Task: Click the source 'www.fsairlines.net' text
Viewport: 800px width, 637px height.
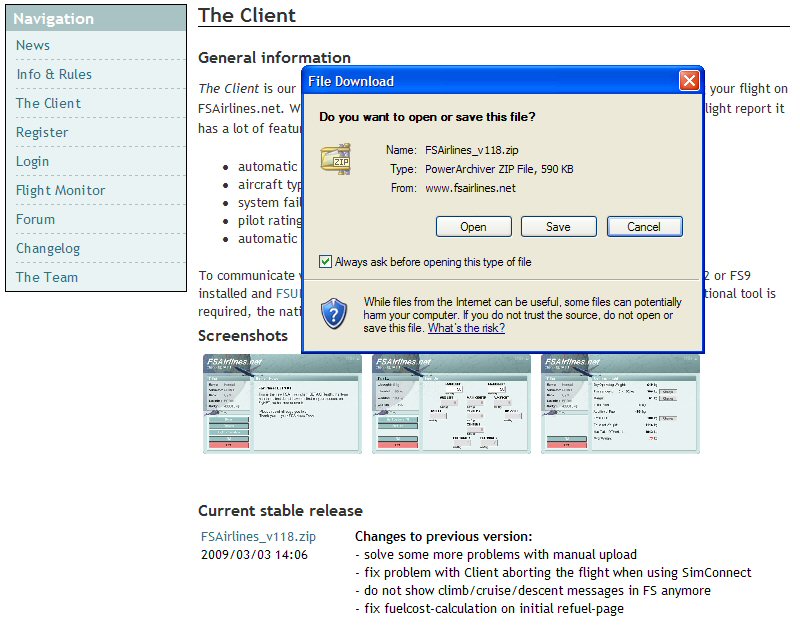Action: 470,188
